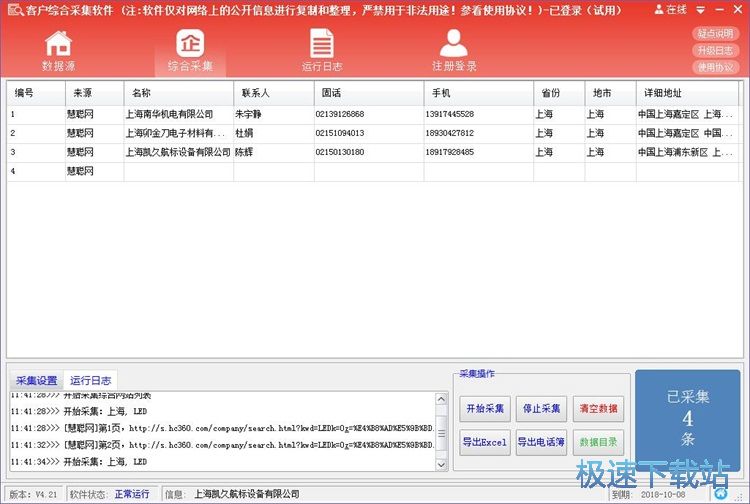Click contact name 朱宇静
The height and width of the screenshot is (504, 750).
[x=248, y=114]
